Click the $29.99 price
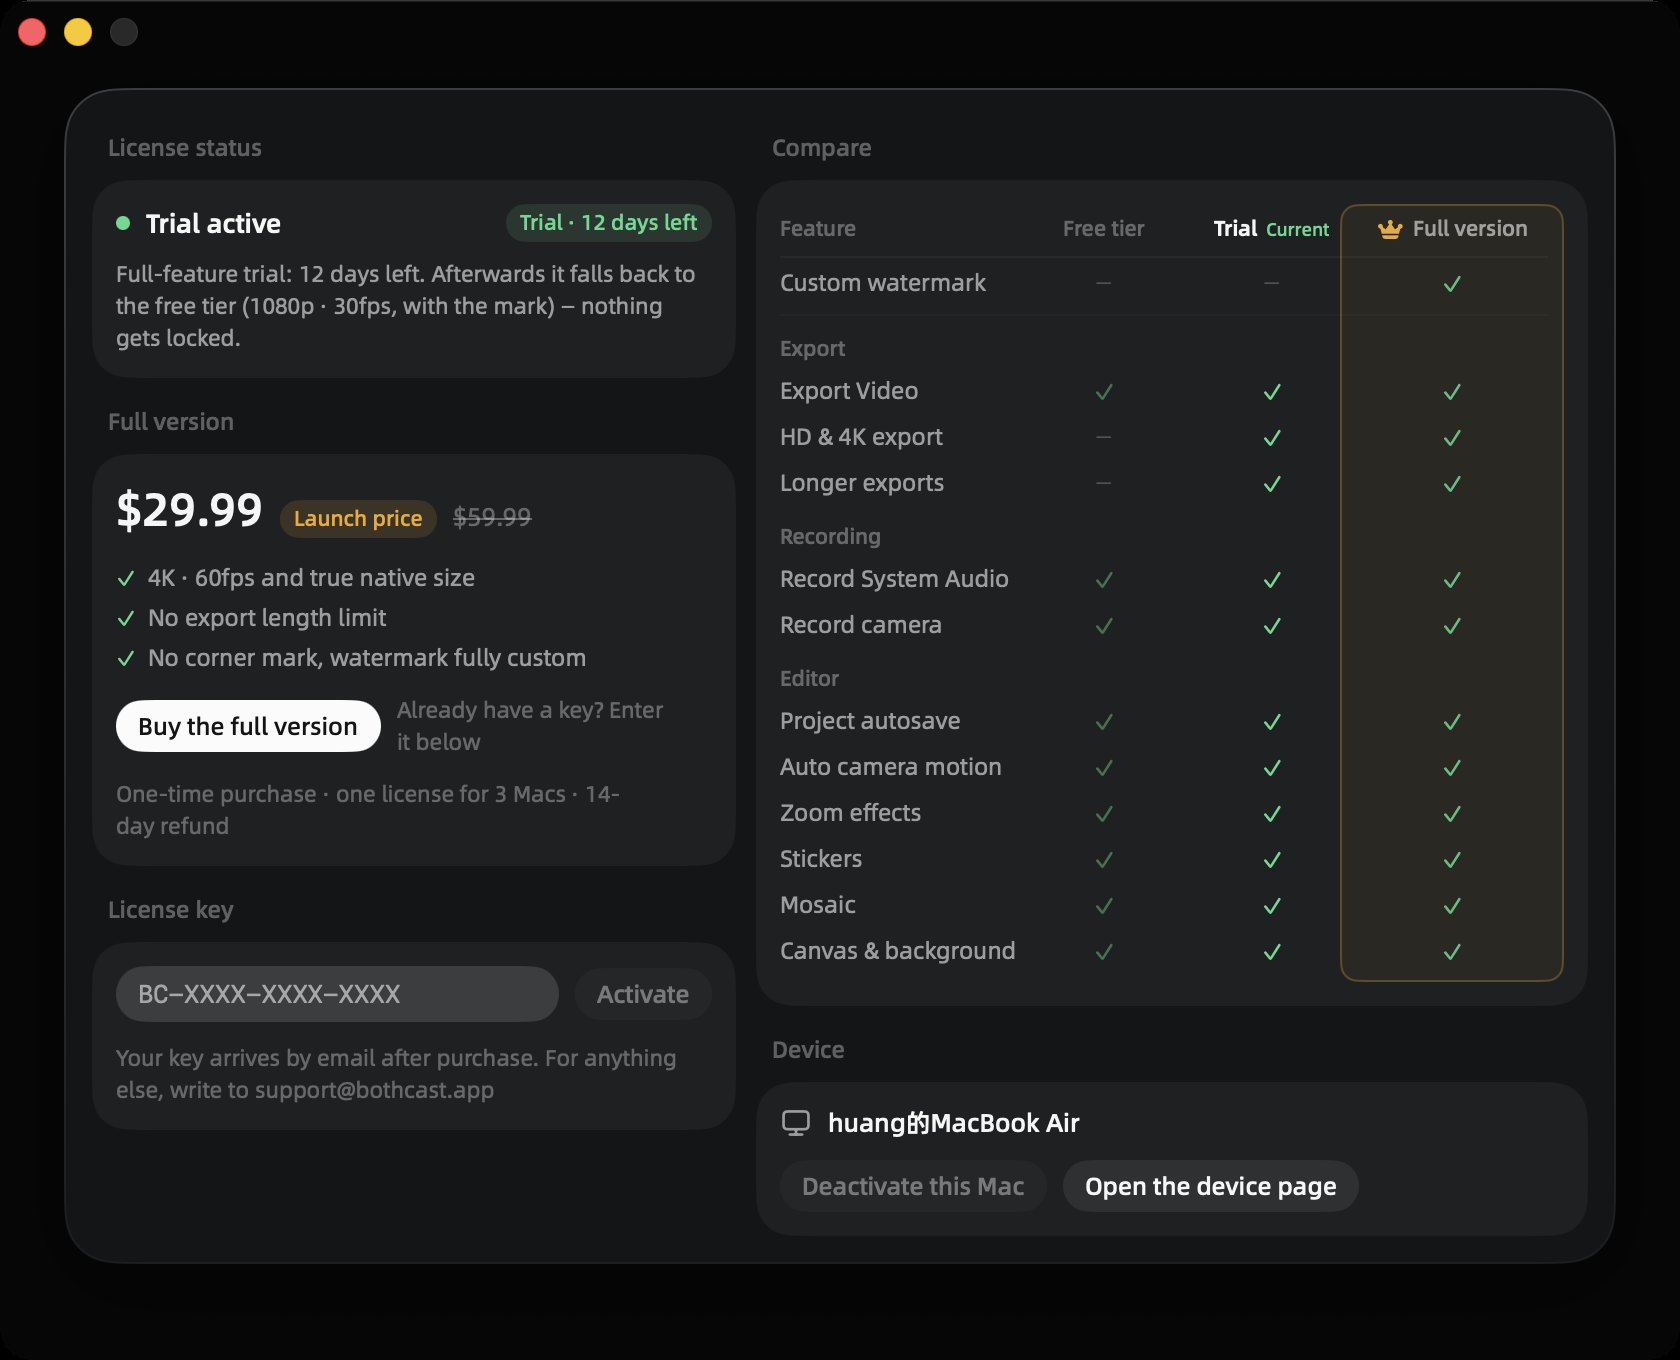 tap(189, 510)
